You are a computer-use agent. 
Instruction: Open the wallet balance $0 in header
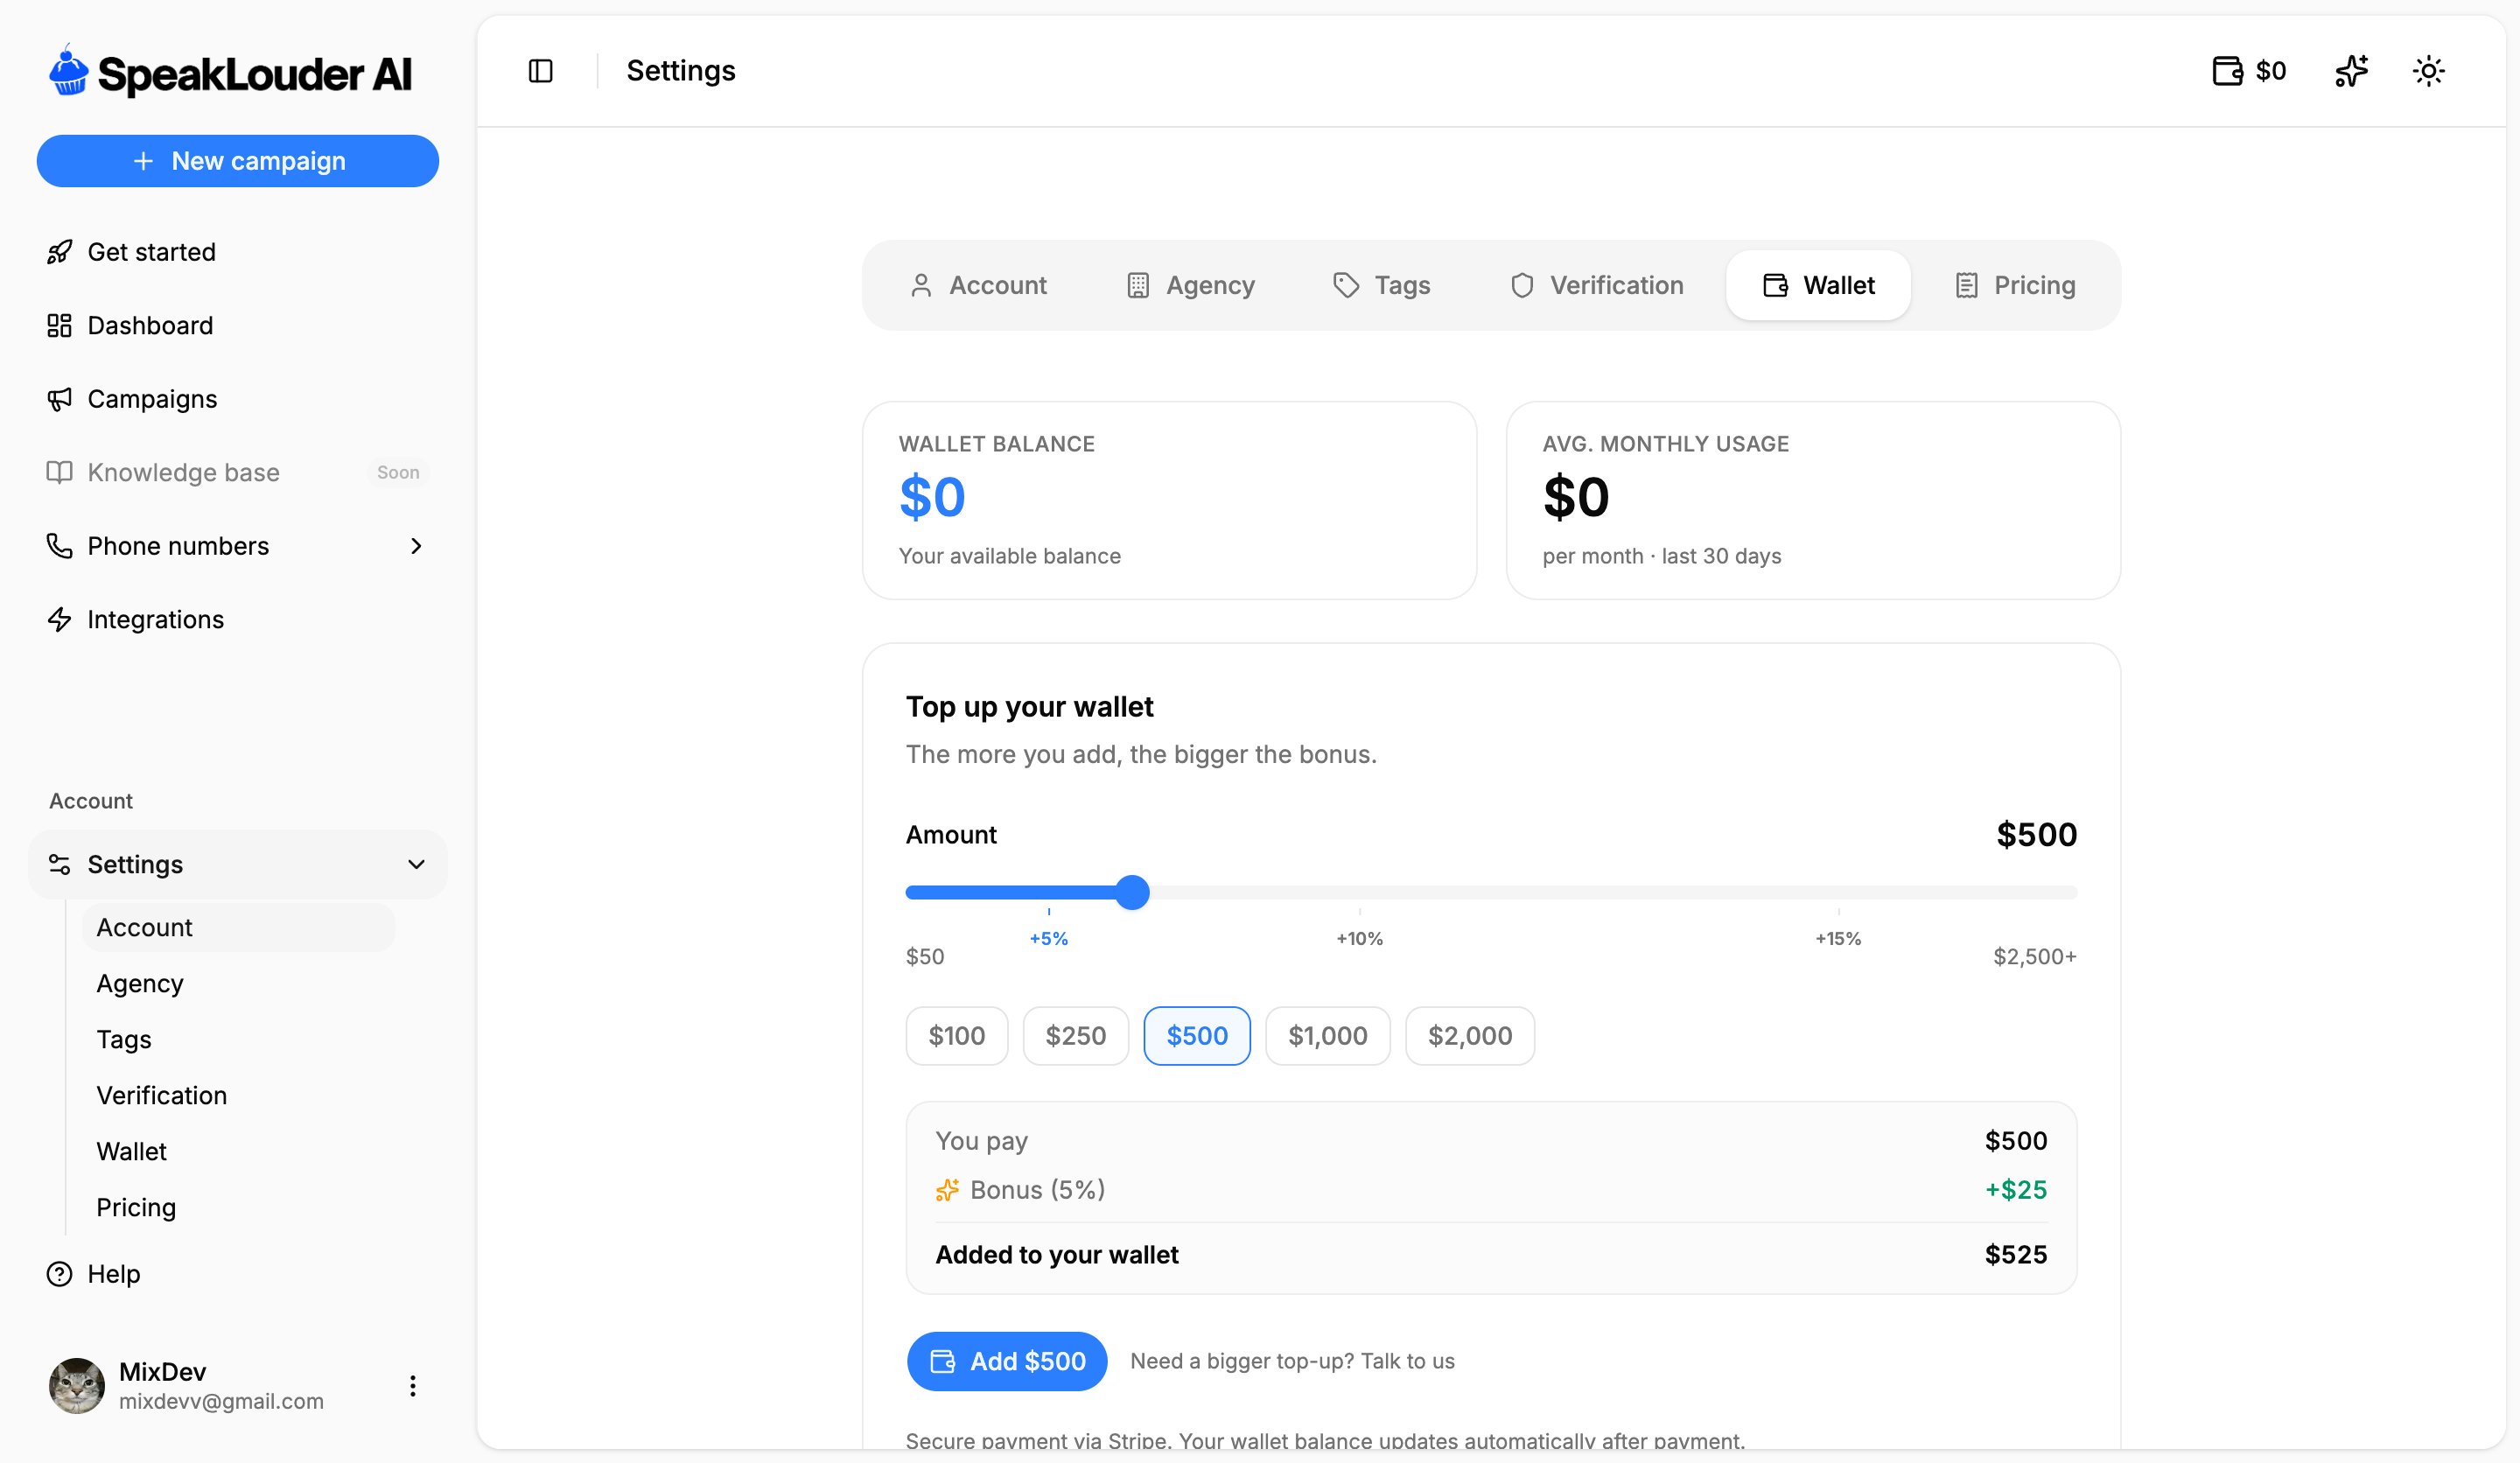pos(2249,71)
